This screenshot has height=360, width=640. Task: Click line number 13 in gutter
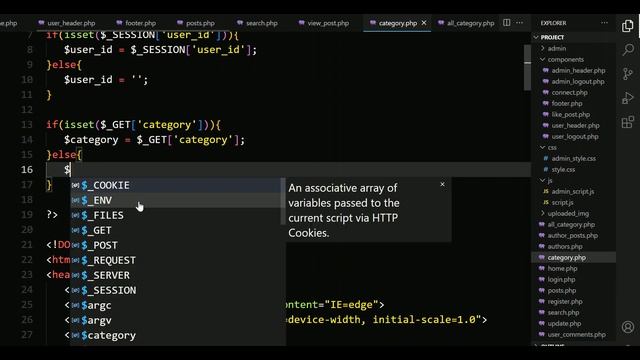(x=27, y=124)
